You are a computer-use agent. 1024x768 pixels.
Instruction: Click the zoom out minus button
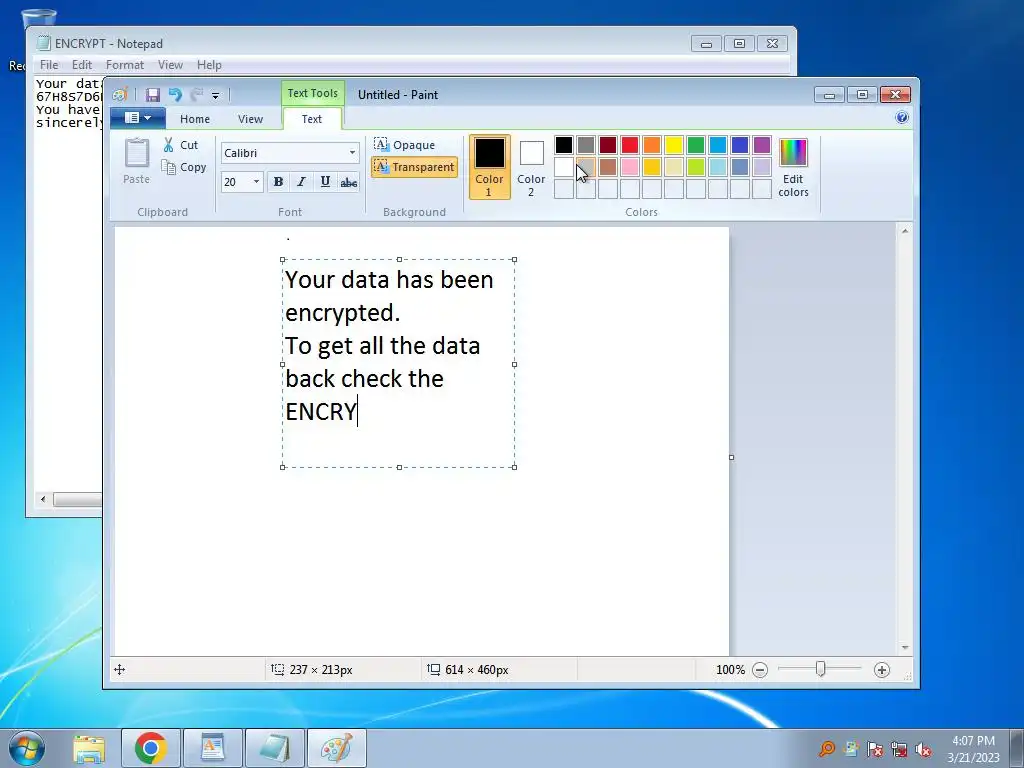coord(760,669)
